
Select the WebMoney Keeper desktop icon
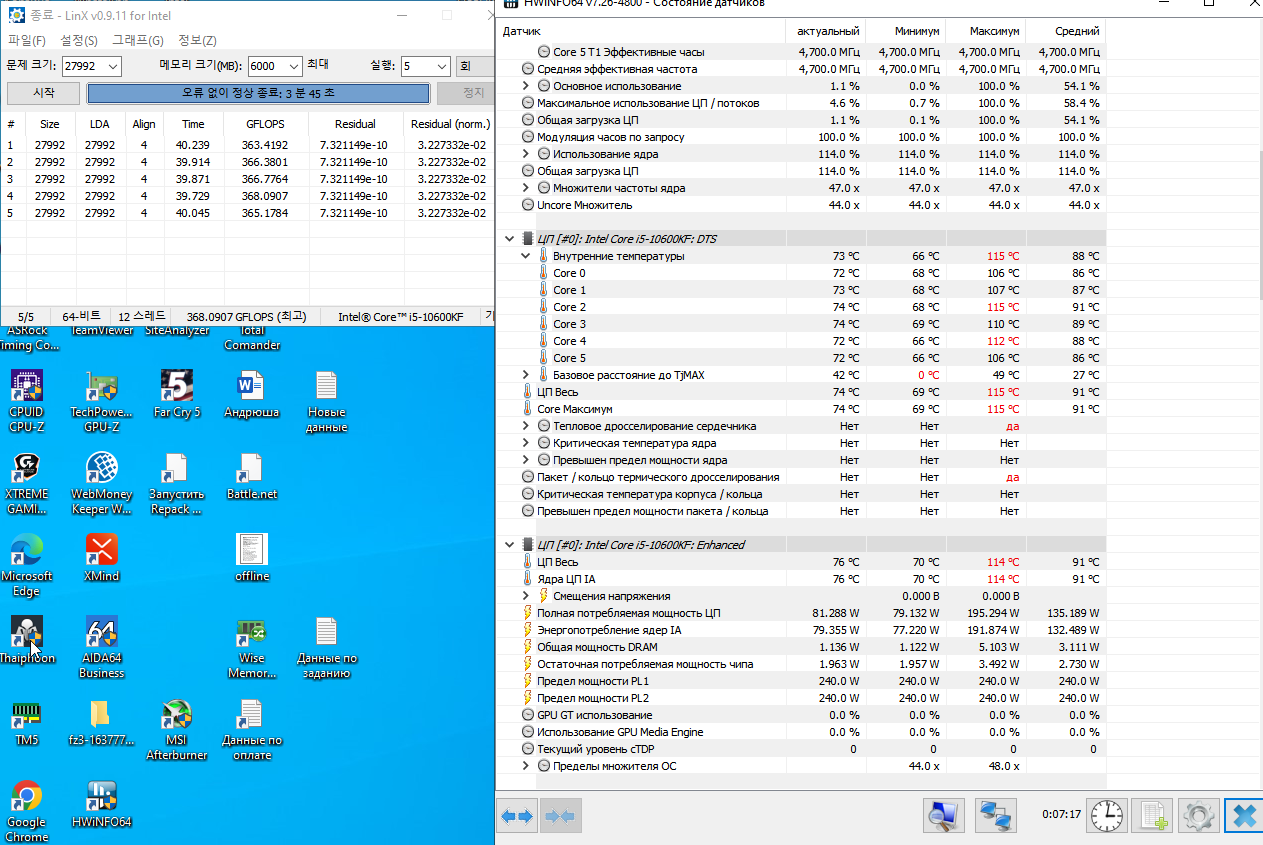coord(101,483)
